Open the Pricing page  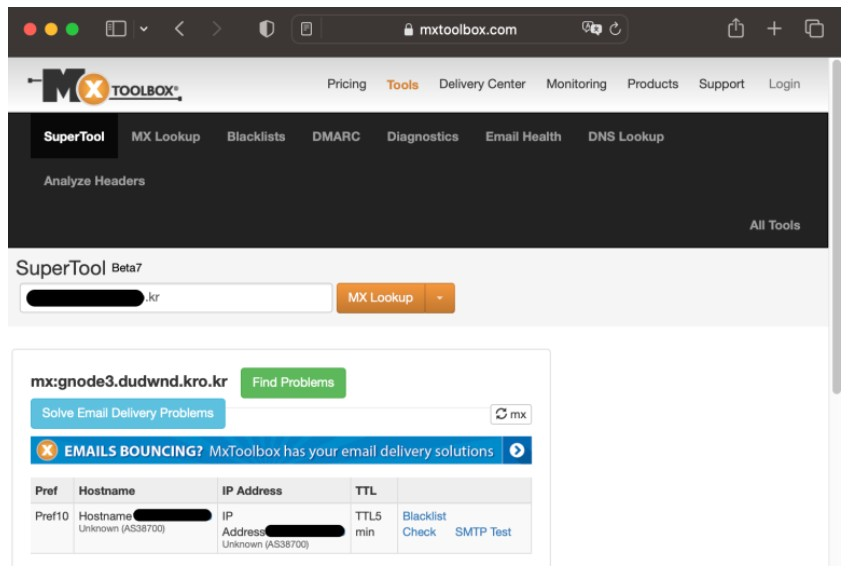346,84
